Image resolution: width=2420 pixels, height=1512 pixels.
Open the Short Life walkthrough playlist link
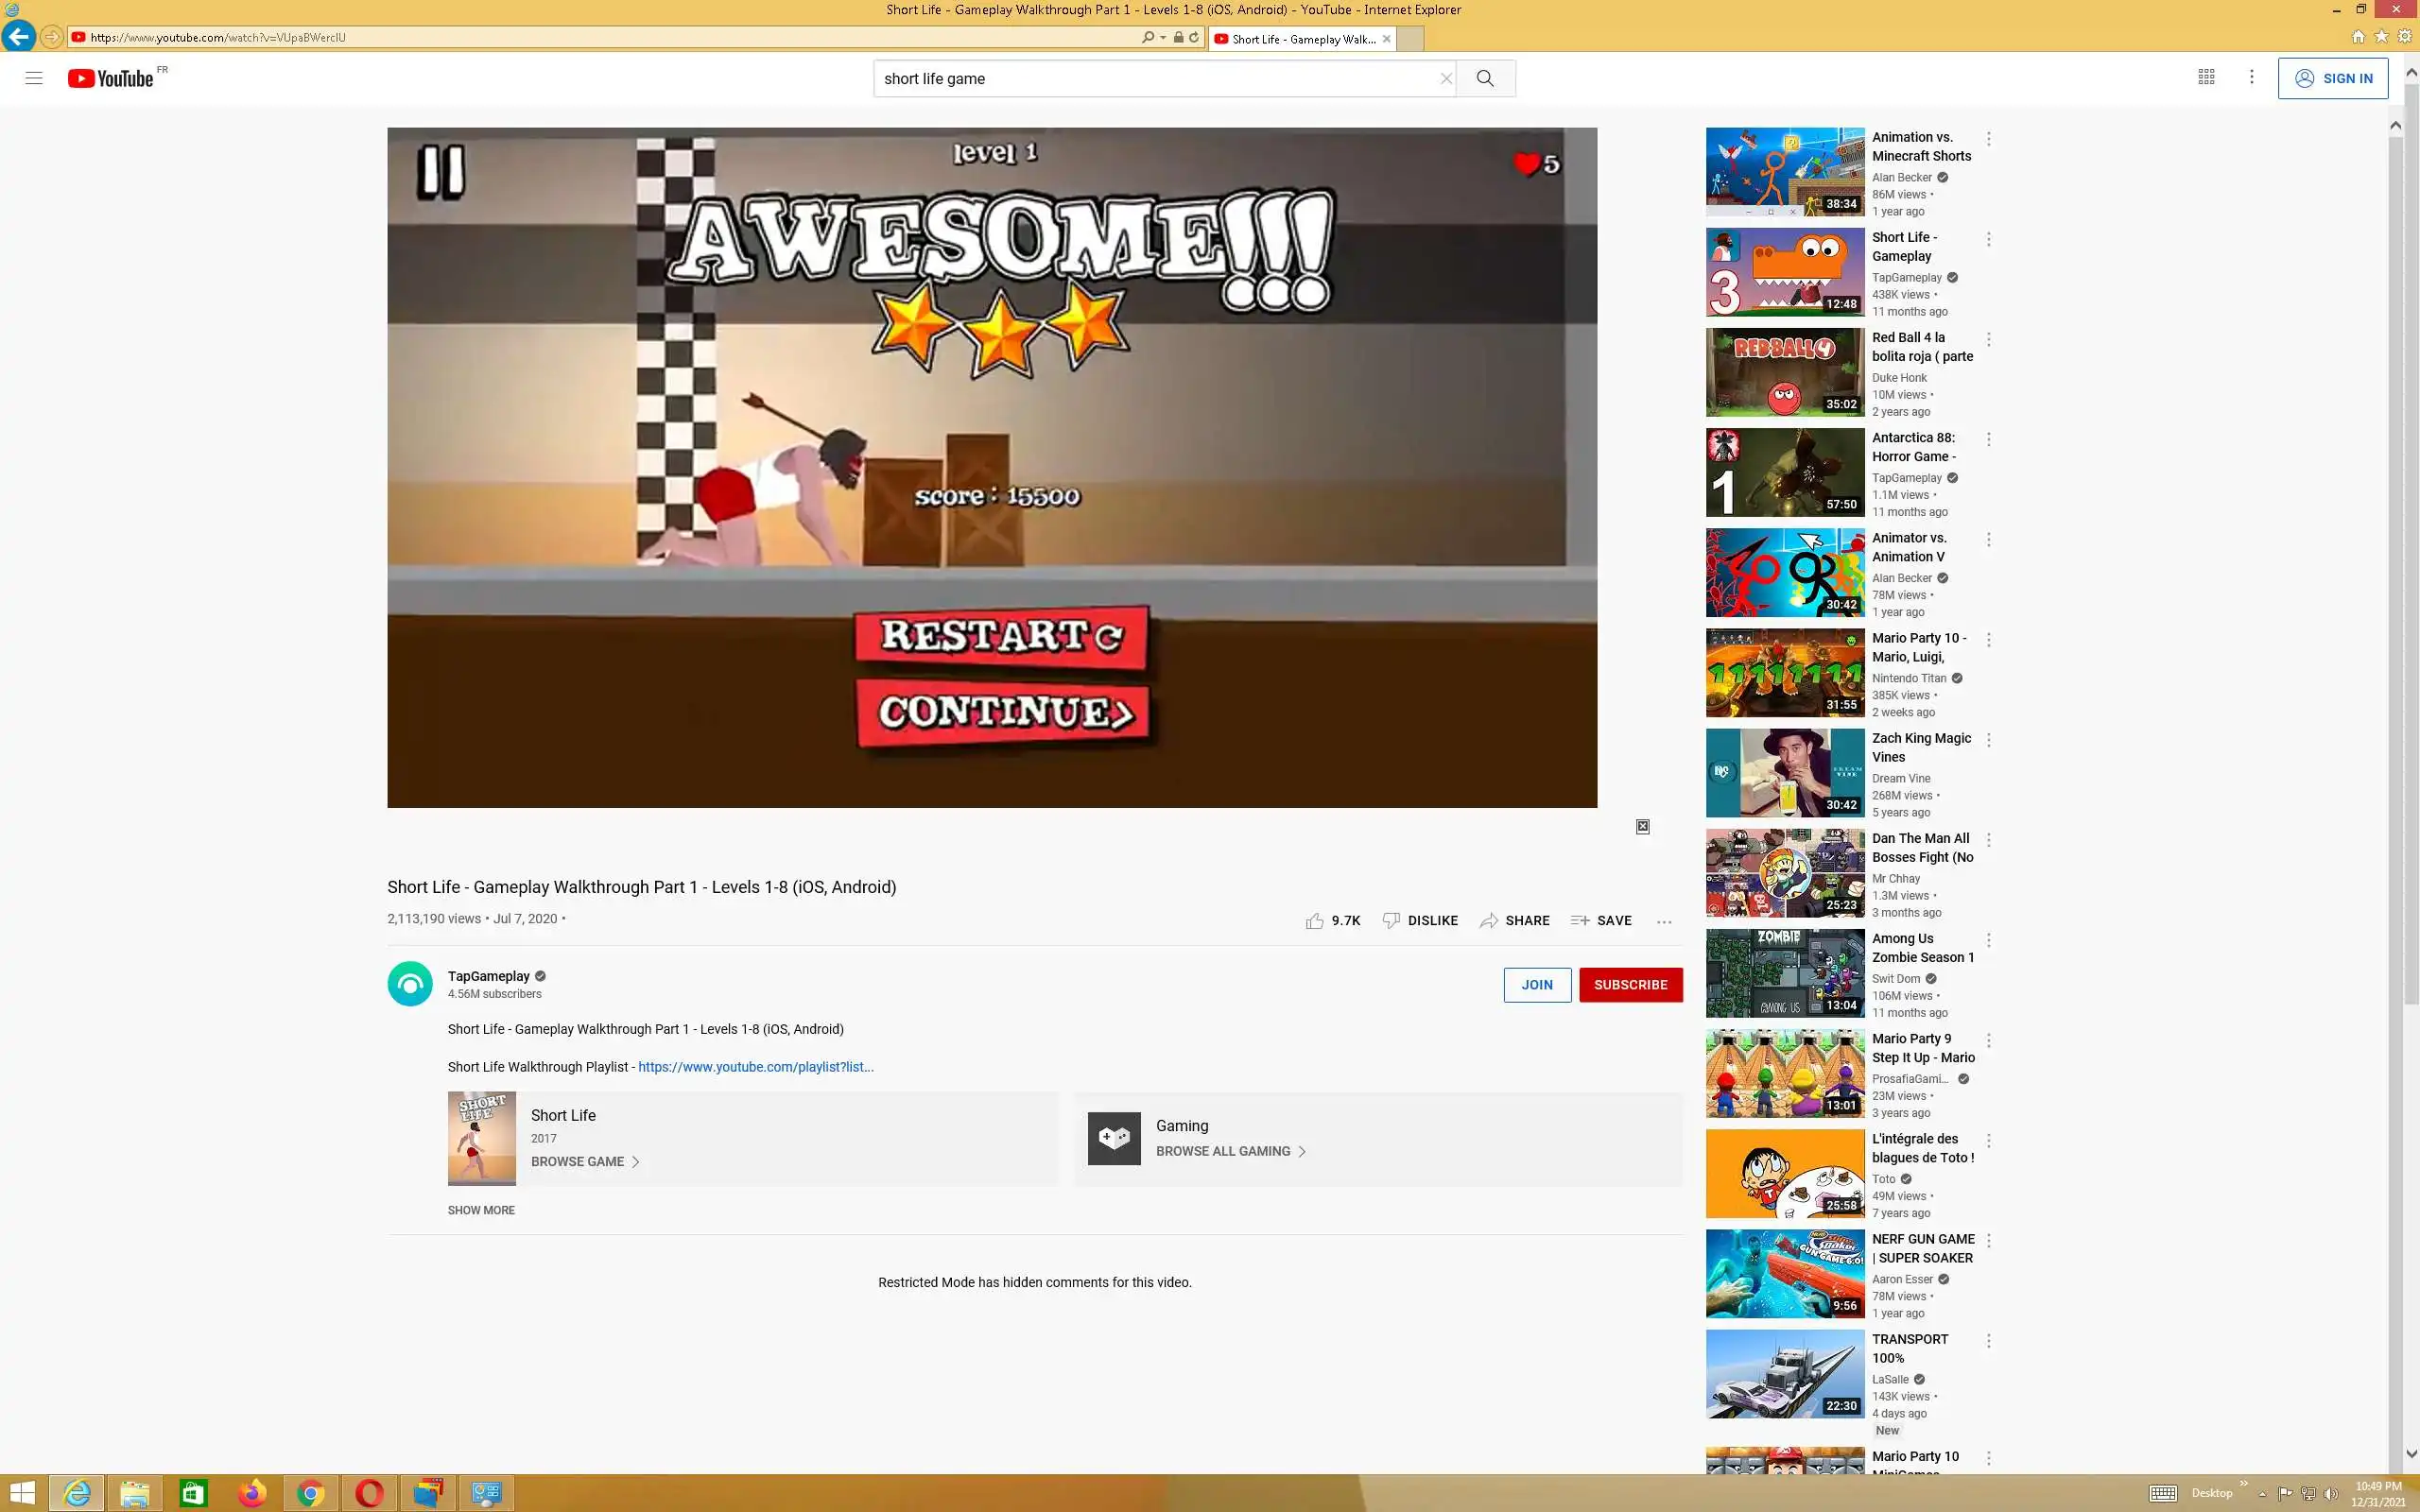755,1067
